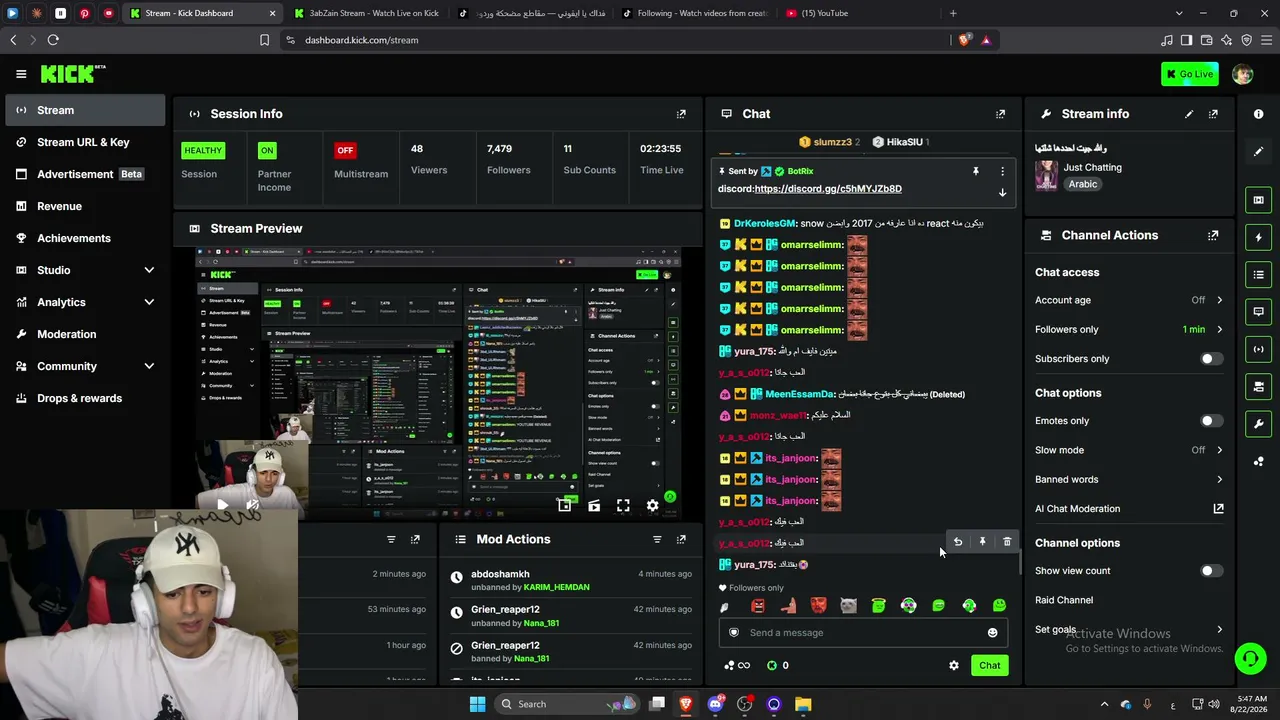The width and height of the screenshot is (1280, 720).
Task: Open Discord from the taskbar
Action: point(715,704)
